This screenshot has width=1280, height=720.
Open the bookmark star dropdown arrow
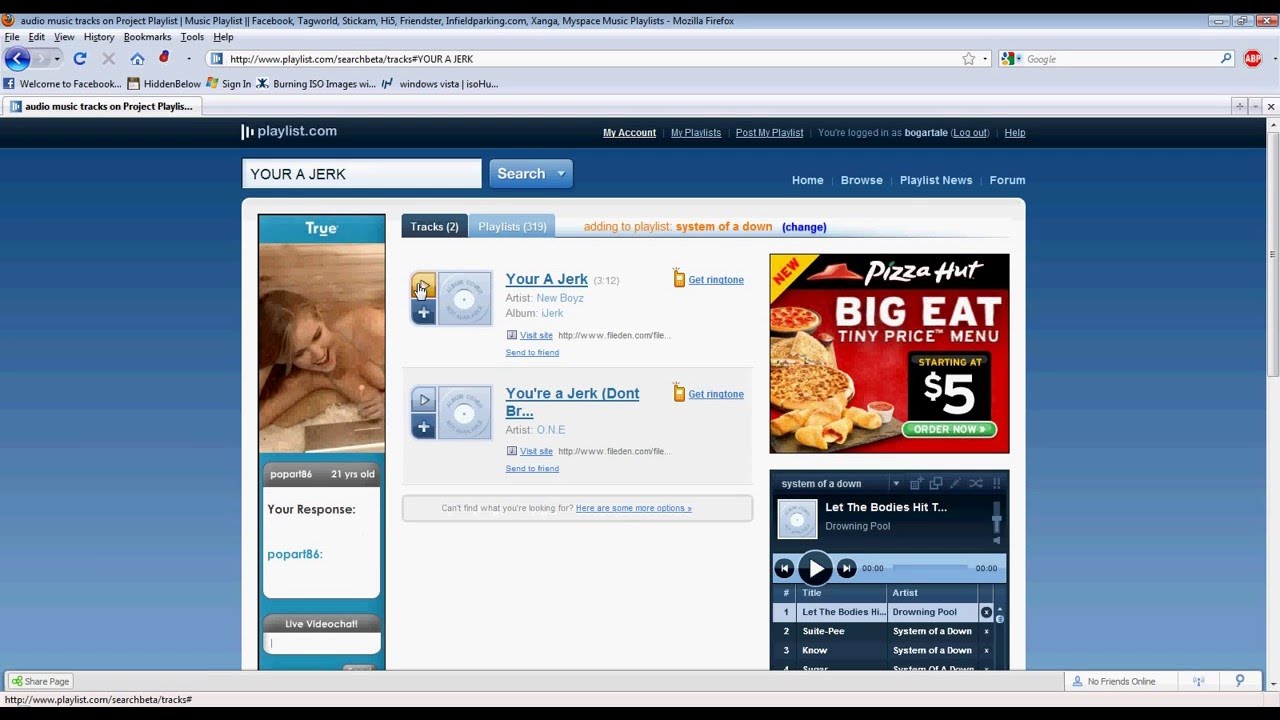(985, 59)
